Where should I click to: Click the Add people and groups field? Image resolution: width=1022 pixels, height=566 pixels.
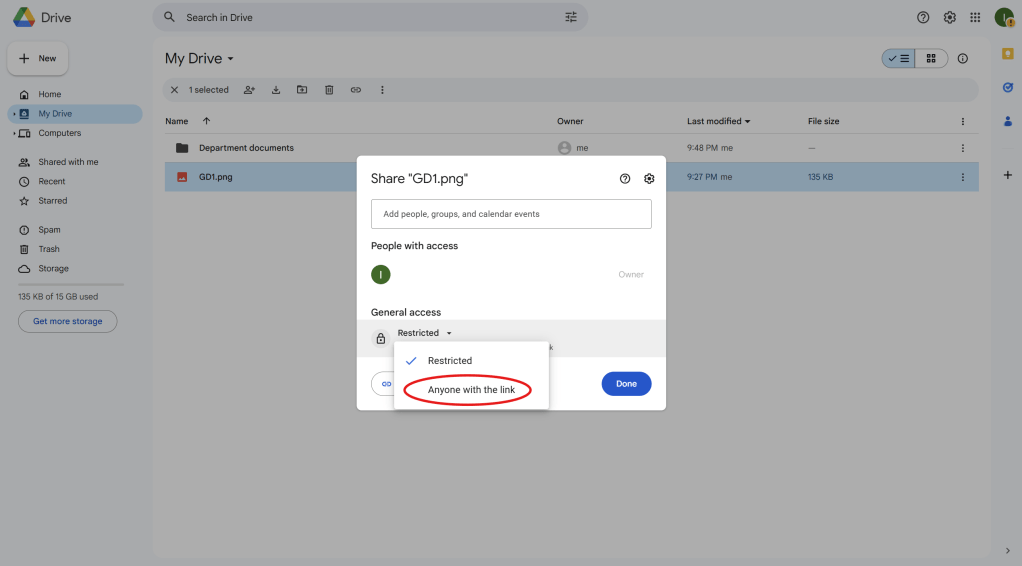(x=511, y=214)
